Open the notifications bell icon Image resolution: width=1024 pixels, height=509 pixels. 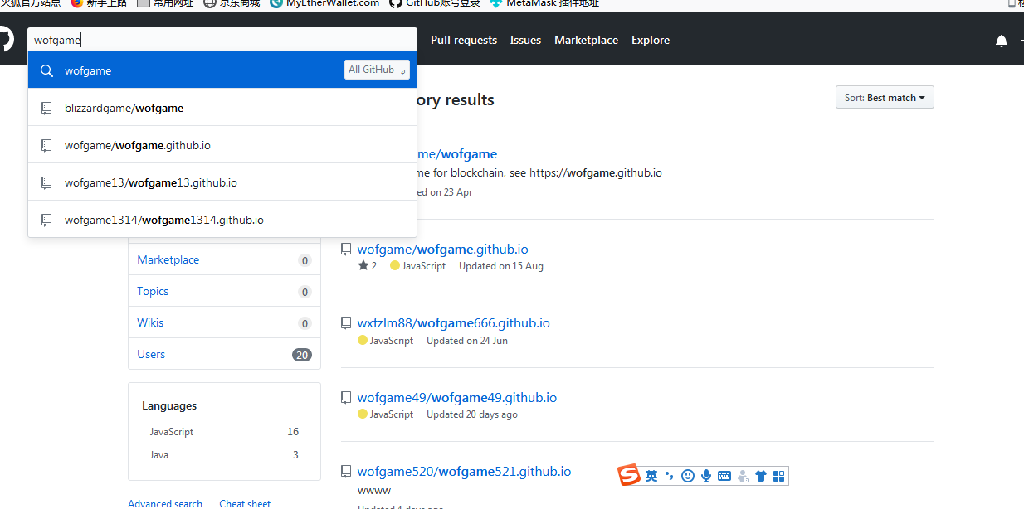[1001, 41]
